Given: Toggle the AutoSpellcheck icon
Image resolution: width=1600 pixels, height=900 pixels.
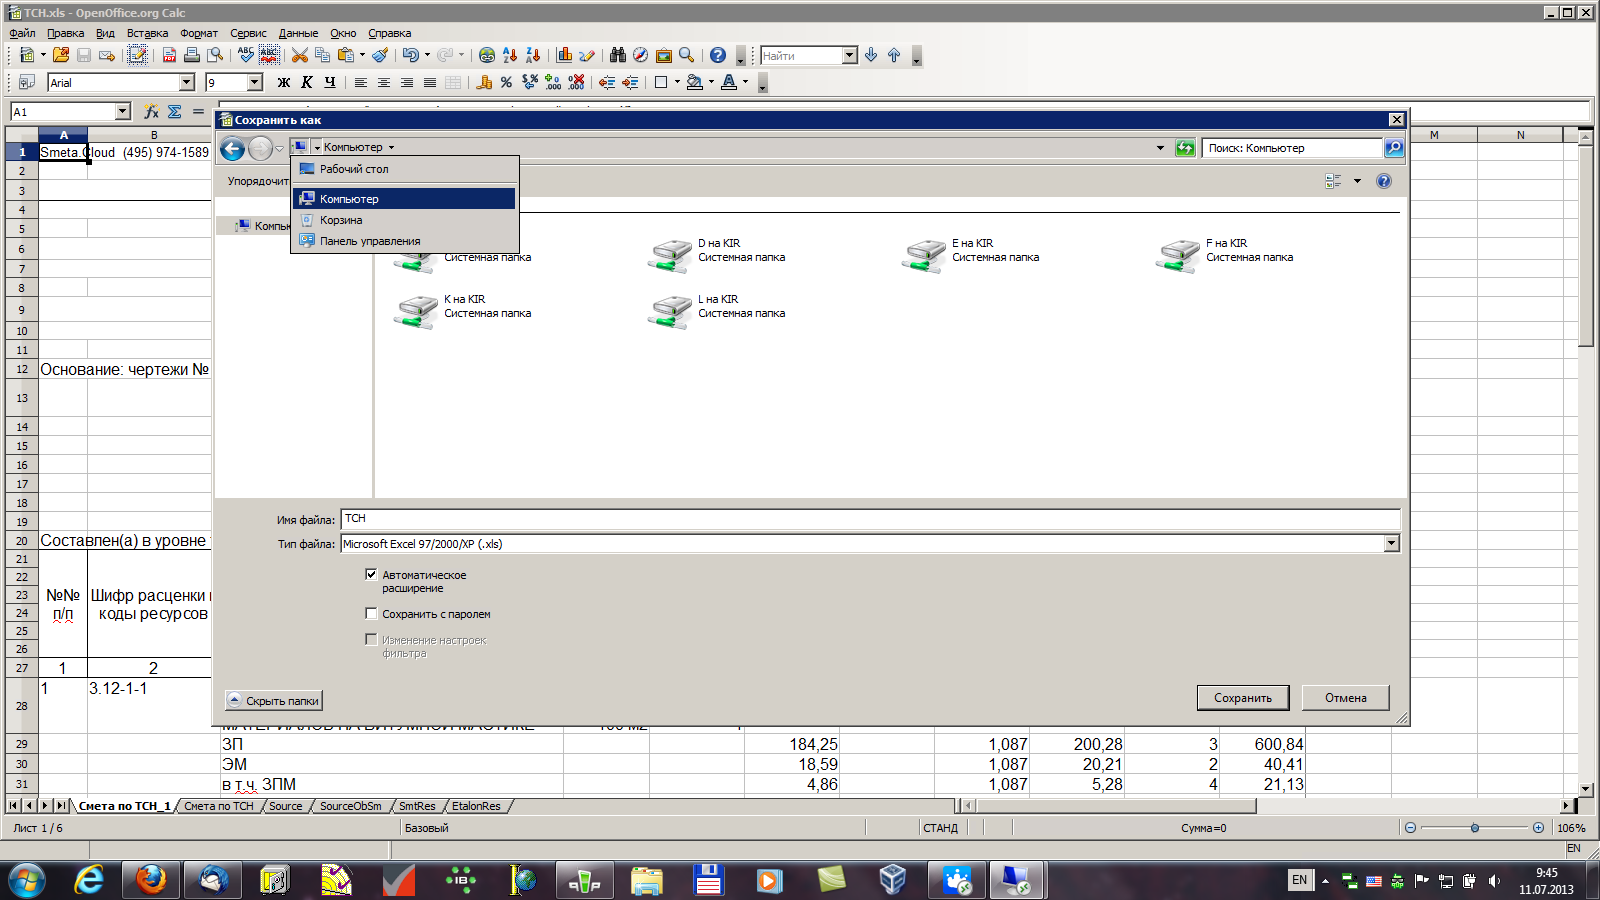Looking at the screenshot, I should [x=269, y=55].
